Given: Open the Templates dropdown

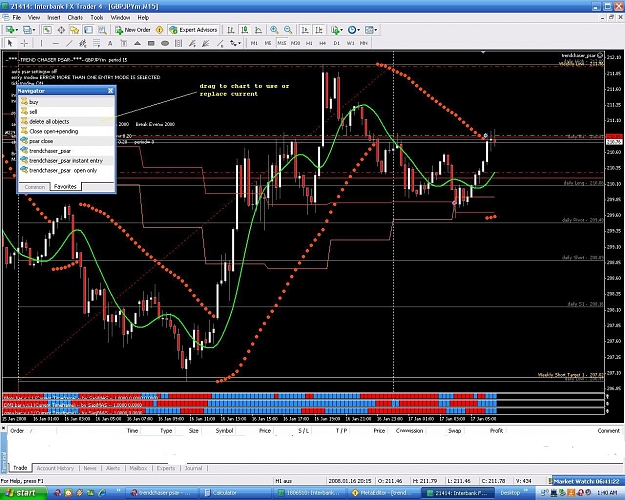Looking at the screenshot, I should click(x=371, y=30).
